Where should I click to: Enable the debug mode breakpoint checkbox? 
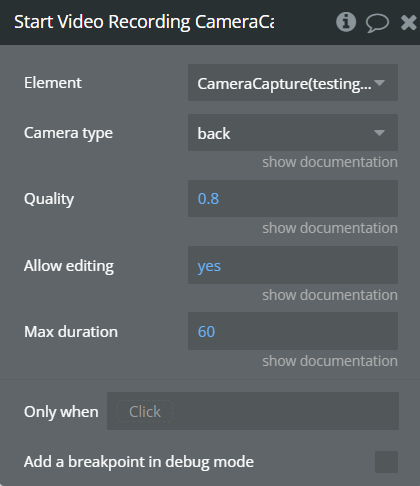pyautogui.click(x=386, y=462)
